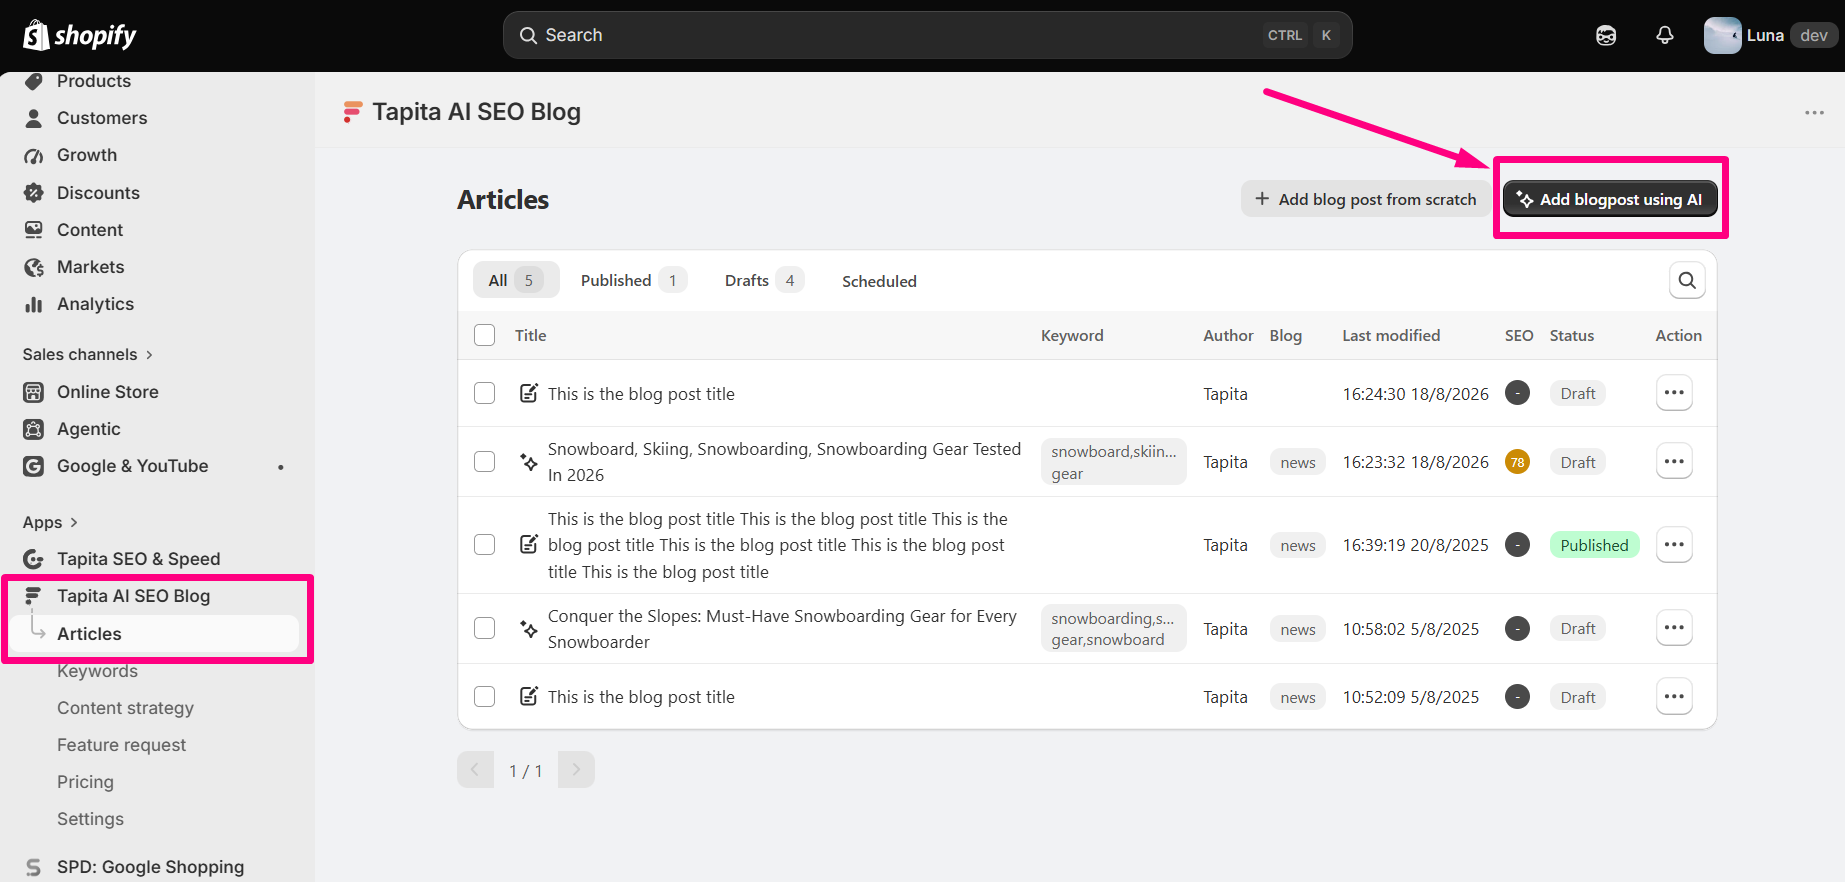The height and width of the screenshot is (882, 1845).
Task: Select the checkbox for the Published article row
Action: tap(485, 545)
